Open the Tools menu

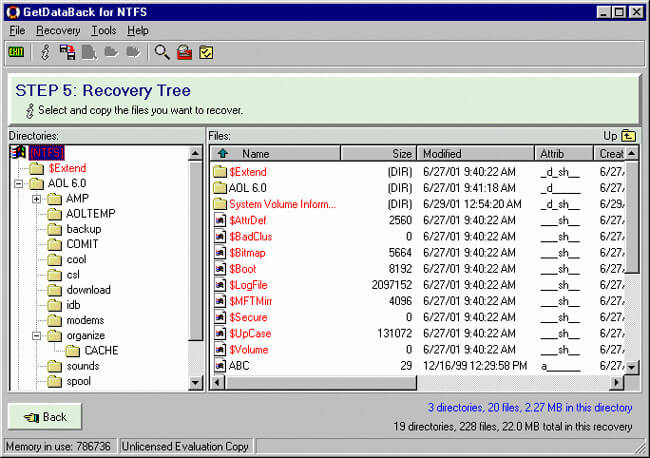(104, 31)
